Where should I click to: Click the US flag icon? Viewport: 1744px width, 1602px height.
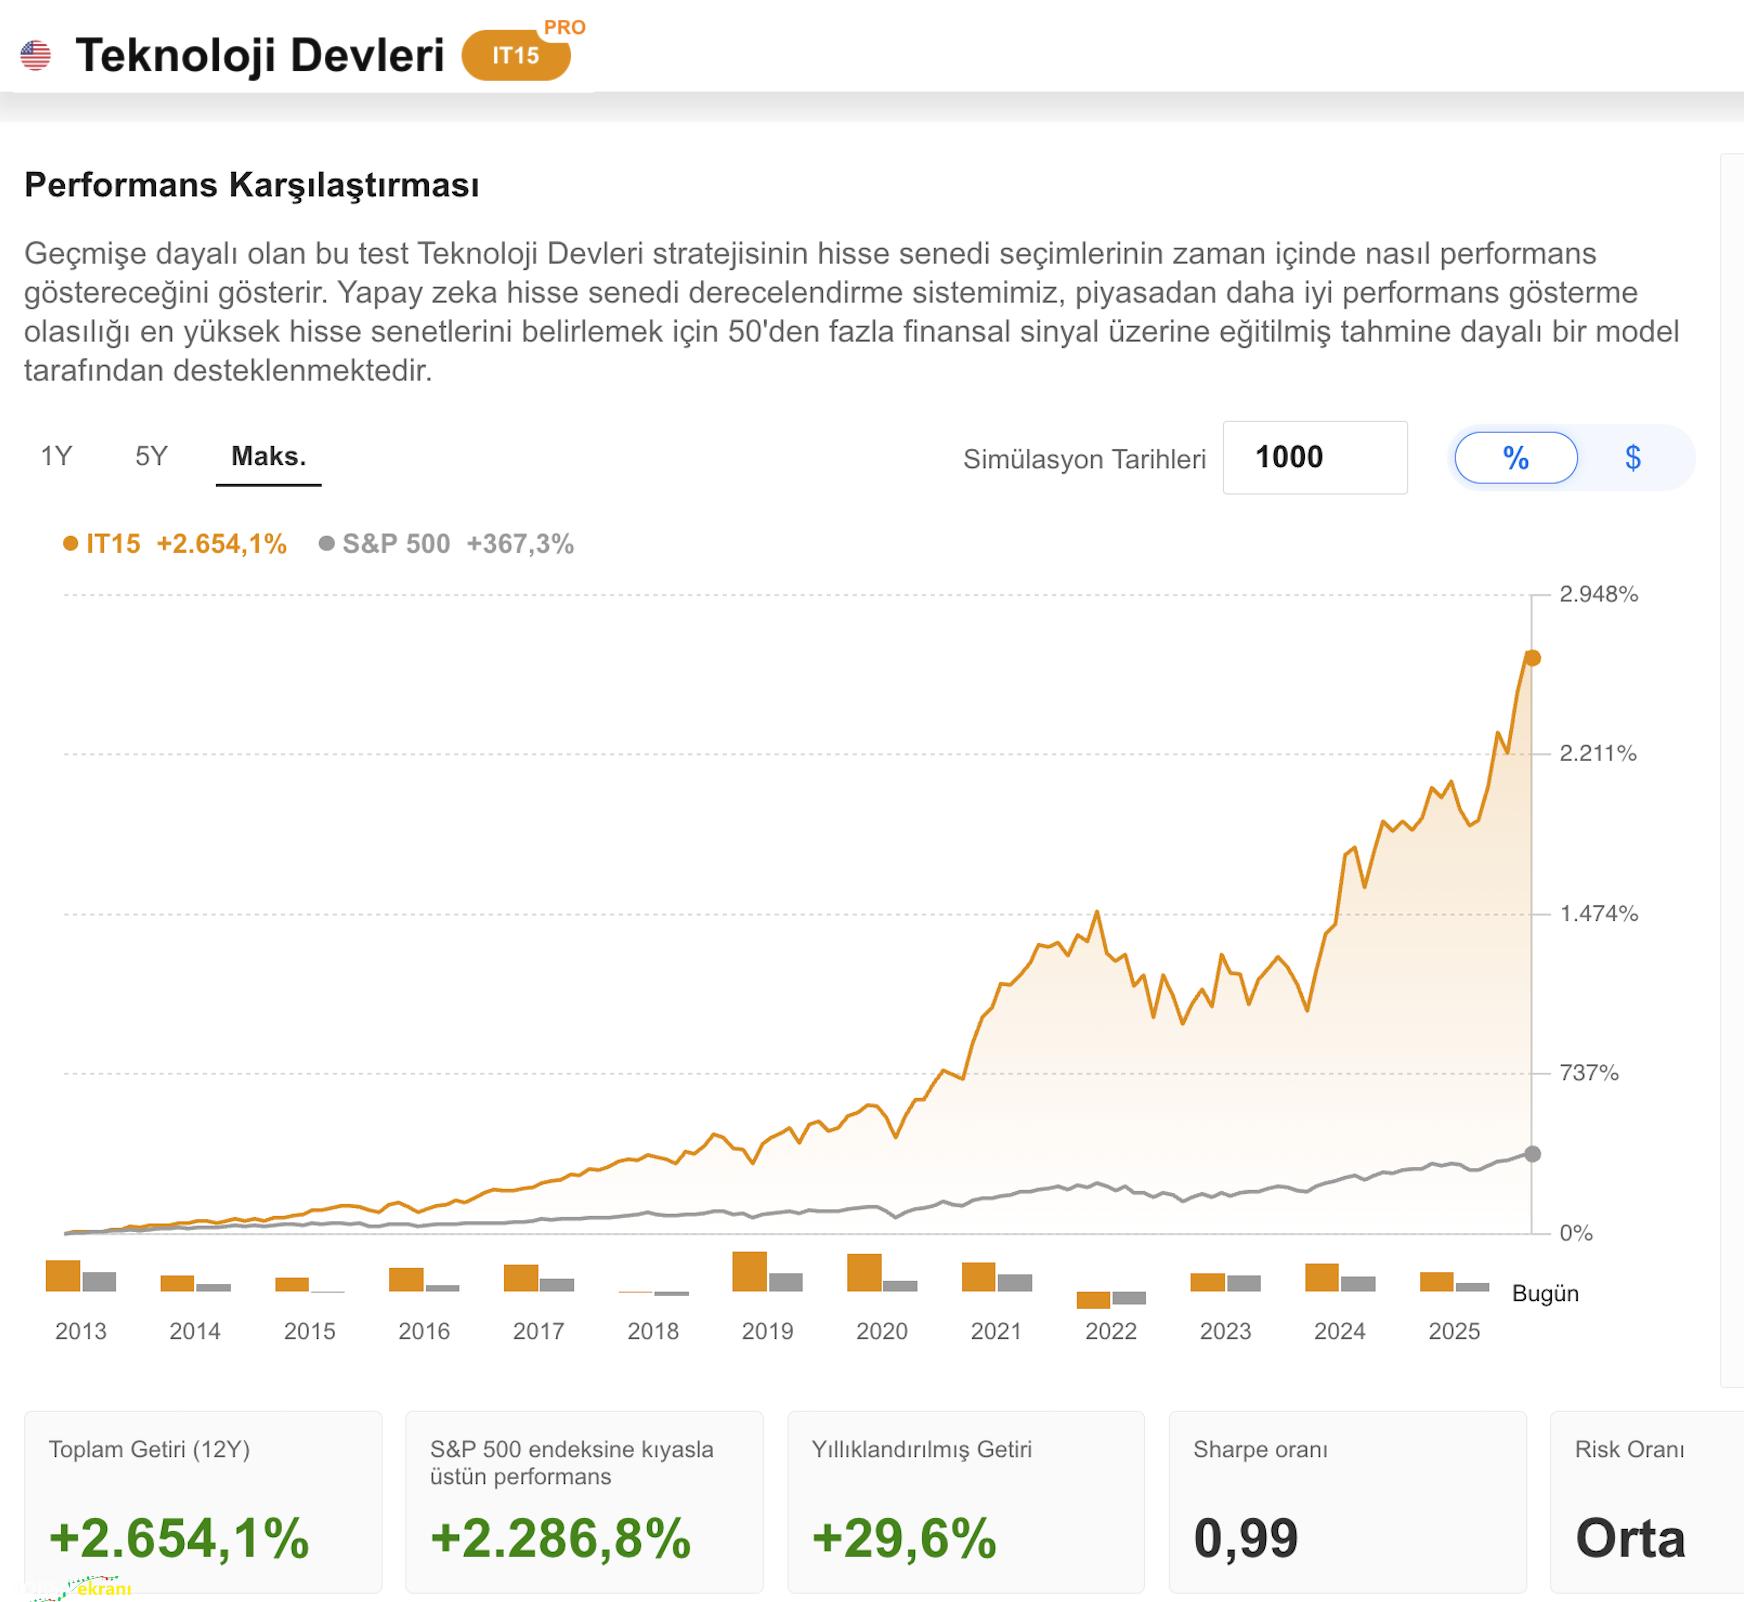point(36,55)
